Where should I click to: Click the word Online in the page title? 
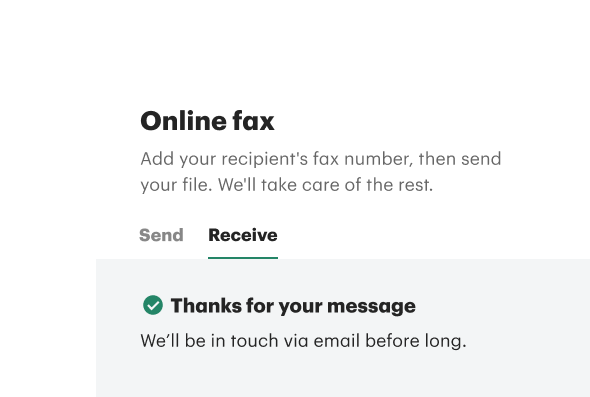pos(183,121)
